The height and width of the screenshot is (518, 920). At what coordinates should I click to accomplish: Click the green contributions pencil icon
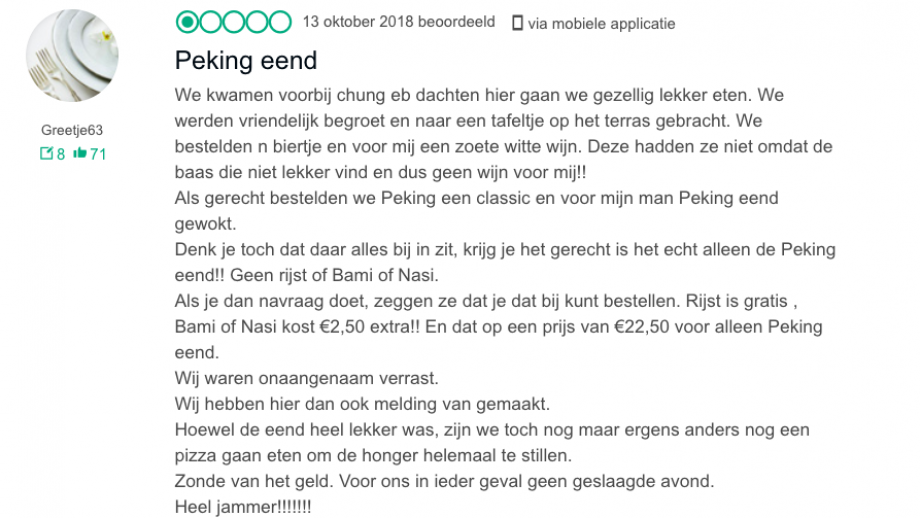tap(46, 154)
